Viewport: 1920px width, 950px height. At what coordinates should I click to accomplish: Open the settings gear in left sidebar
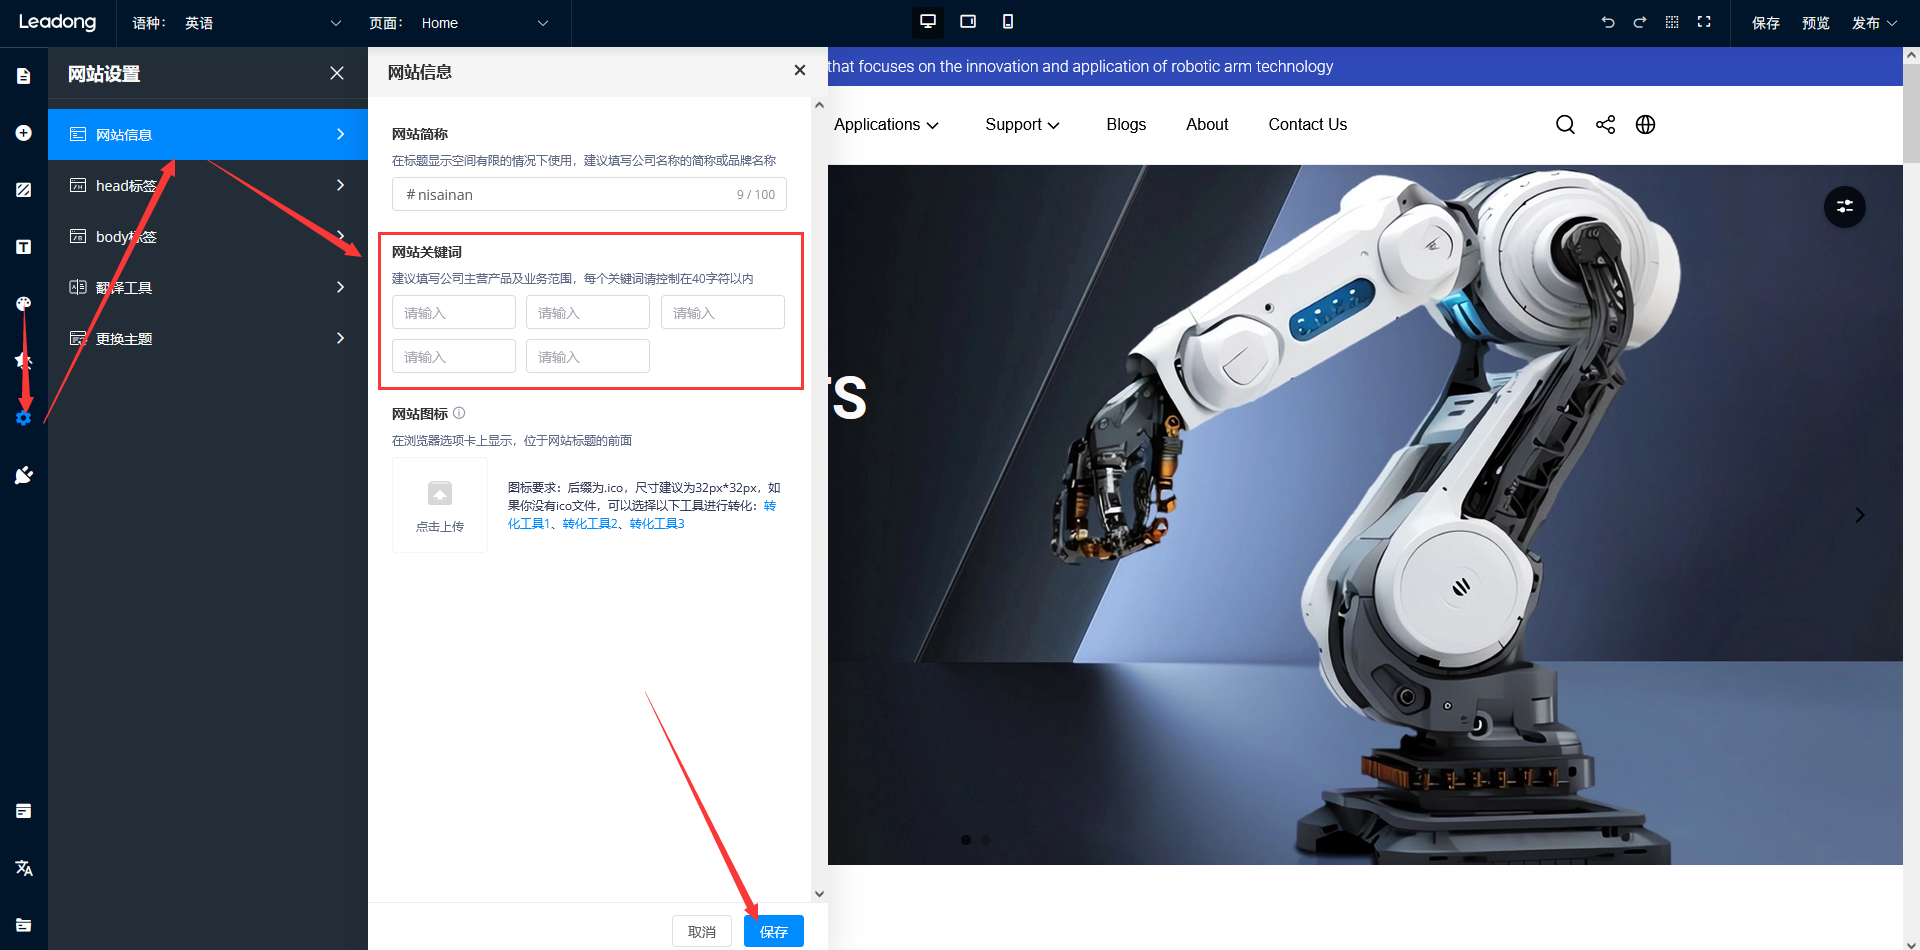click(x=24, y=418)
